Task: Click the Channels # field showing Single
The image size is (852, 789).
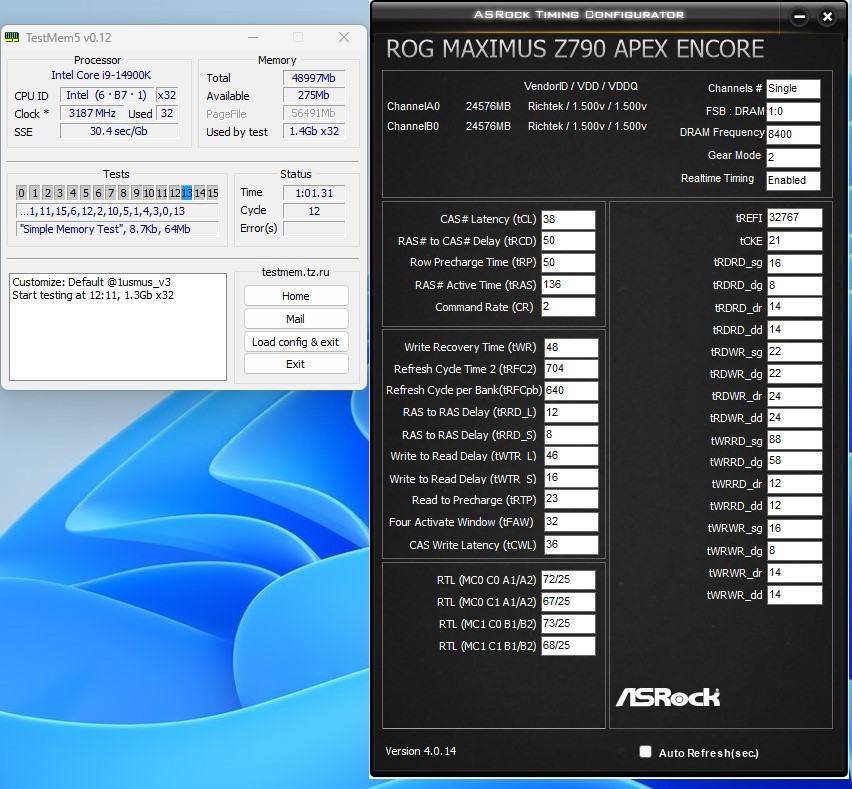Action: [793, 89]
